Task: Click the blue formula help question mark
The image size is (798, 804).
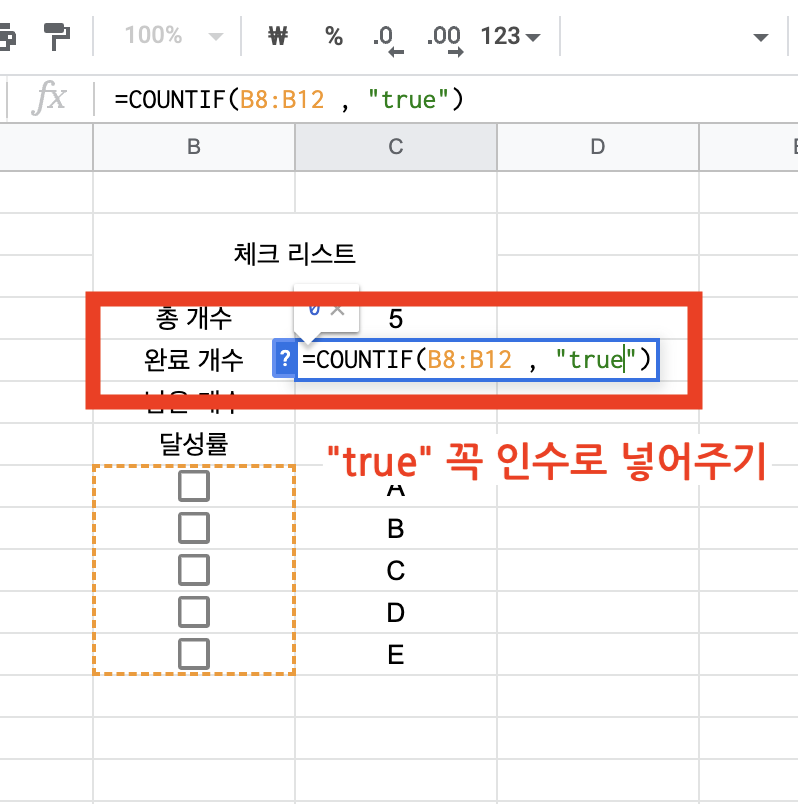Action: (x=285, y=358)
